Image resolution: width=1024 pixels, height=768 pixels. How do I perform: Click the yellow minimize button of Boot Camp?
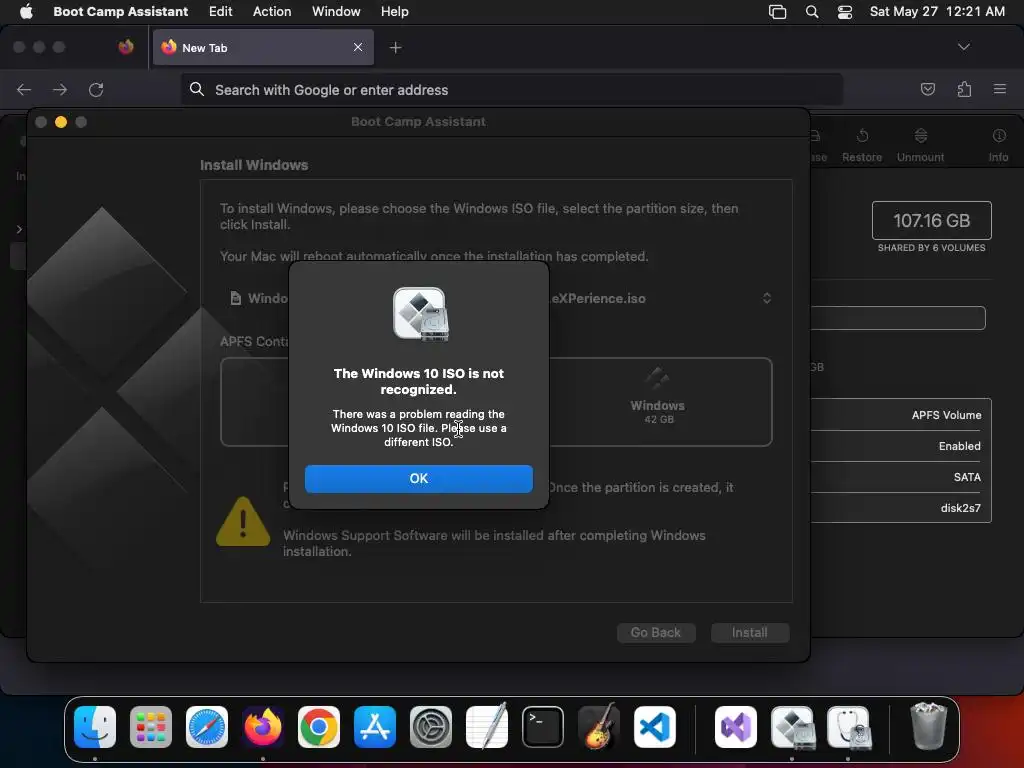pyautogui.click(x=61, y=122)
